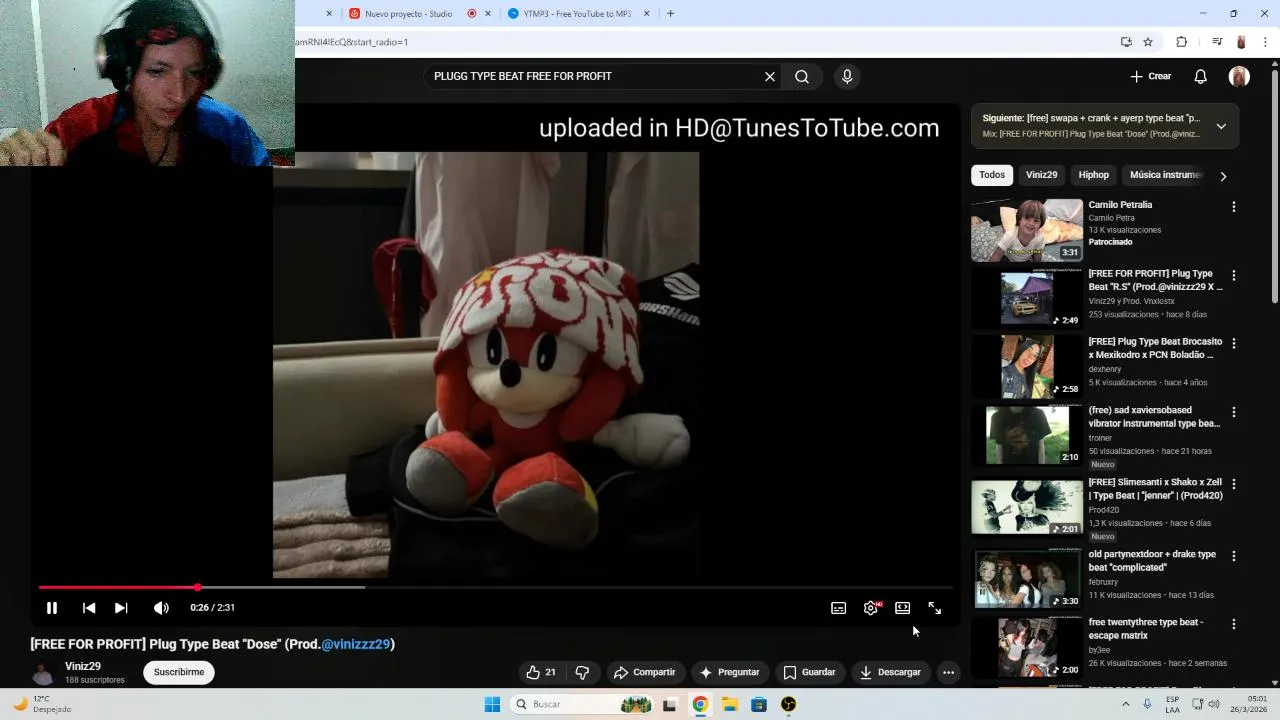The width and height of the screenshot is (1280, 720).
Task: Open Chrome from the taskbar
Action: (x=700, y=704)
